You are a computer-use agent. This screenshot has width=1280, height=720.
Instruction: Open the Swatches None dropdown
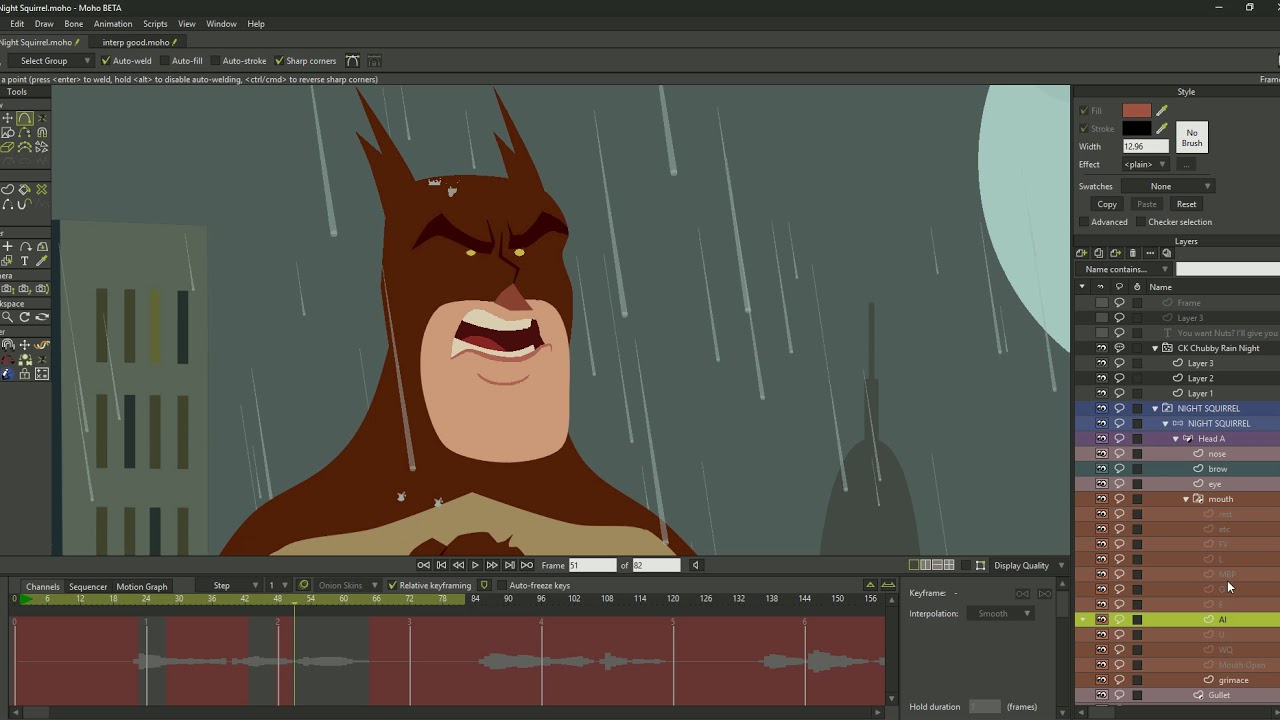click(x=1167, y=186)
